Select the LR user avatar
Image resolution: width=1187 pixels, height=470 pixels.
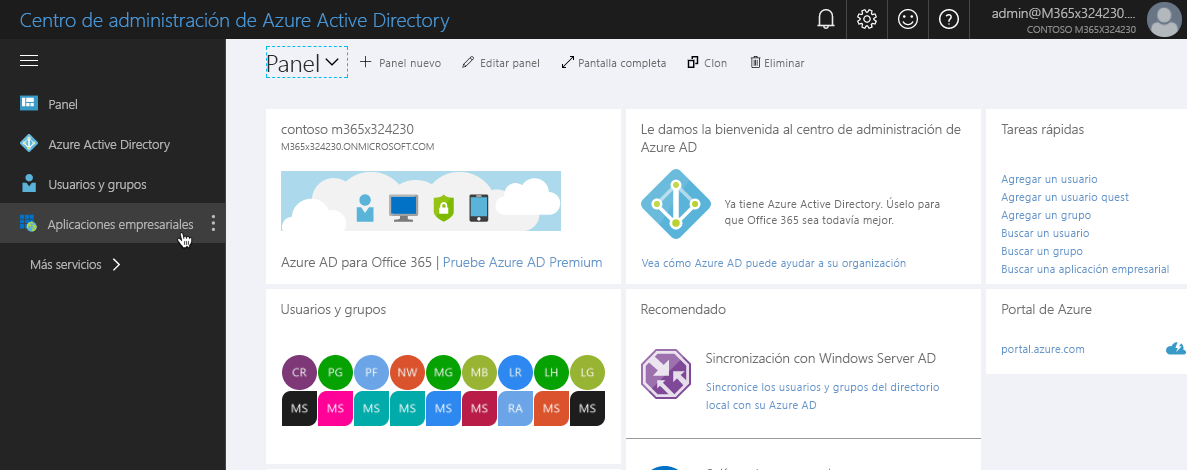[x=516, y=373]
